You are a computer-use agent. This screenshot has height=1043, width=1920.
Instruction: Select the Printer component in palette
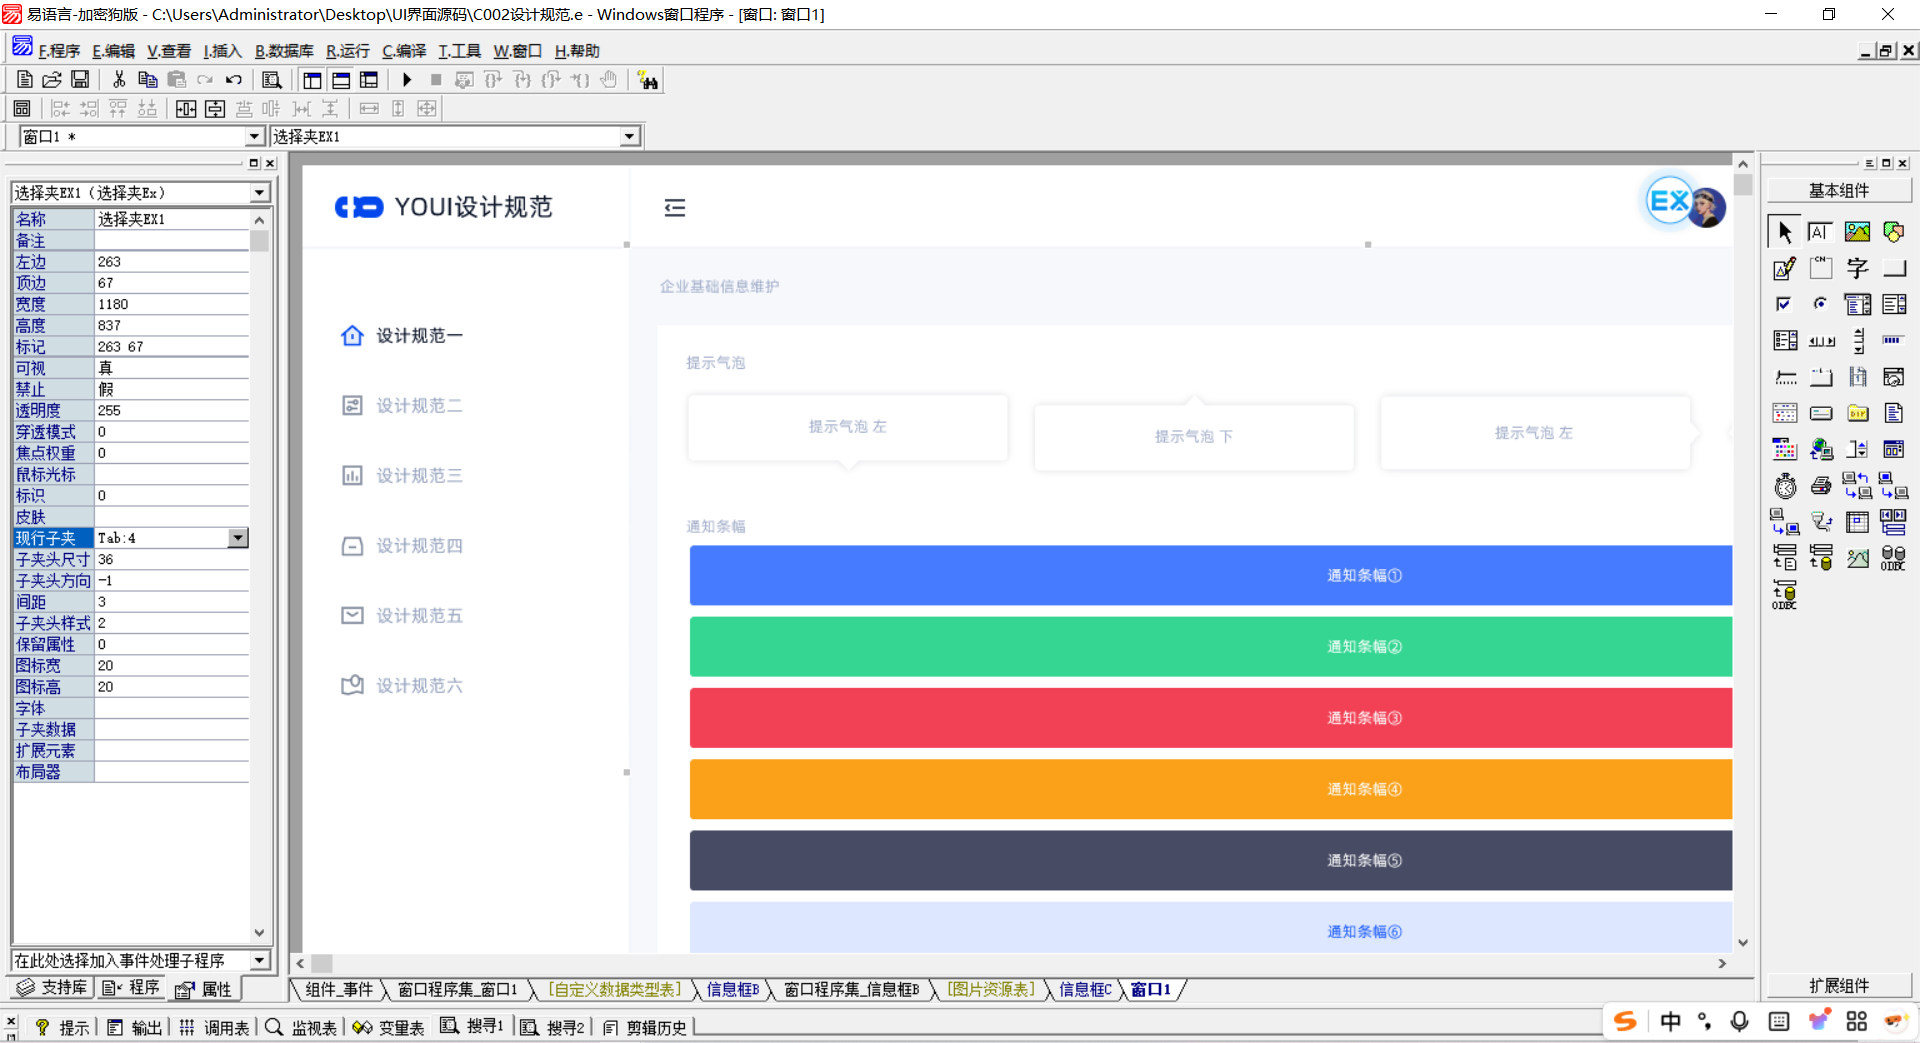(1821, 486)
